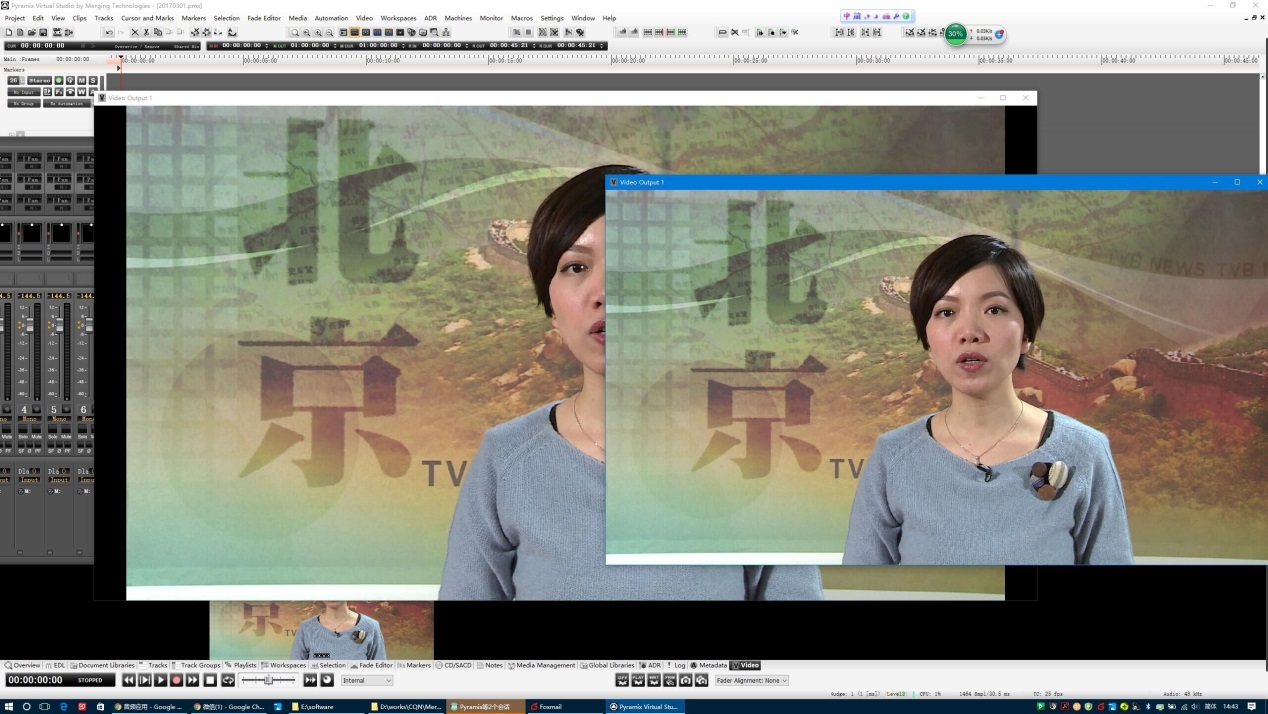Click the Delete X icon in toolbar
The image size is (1268, 714).
(x=135, y=32)
